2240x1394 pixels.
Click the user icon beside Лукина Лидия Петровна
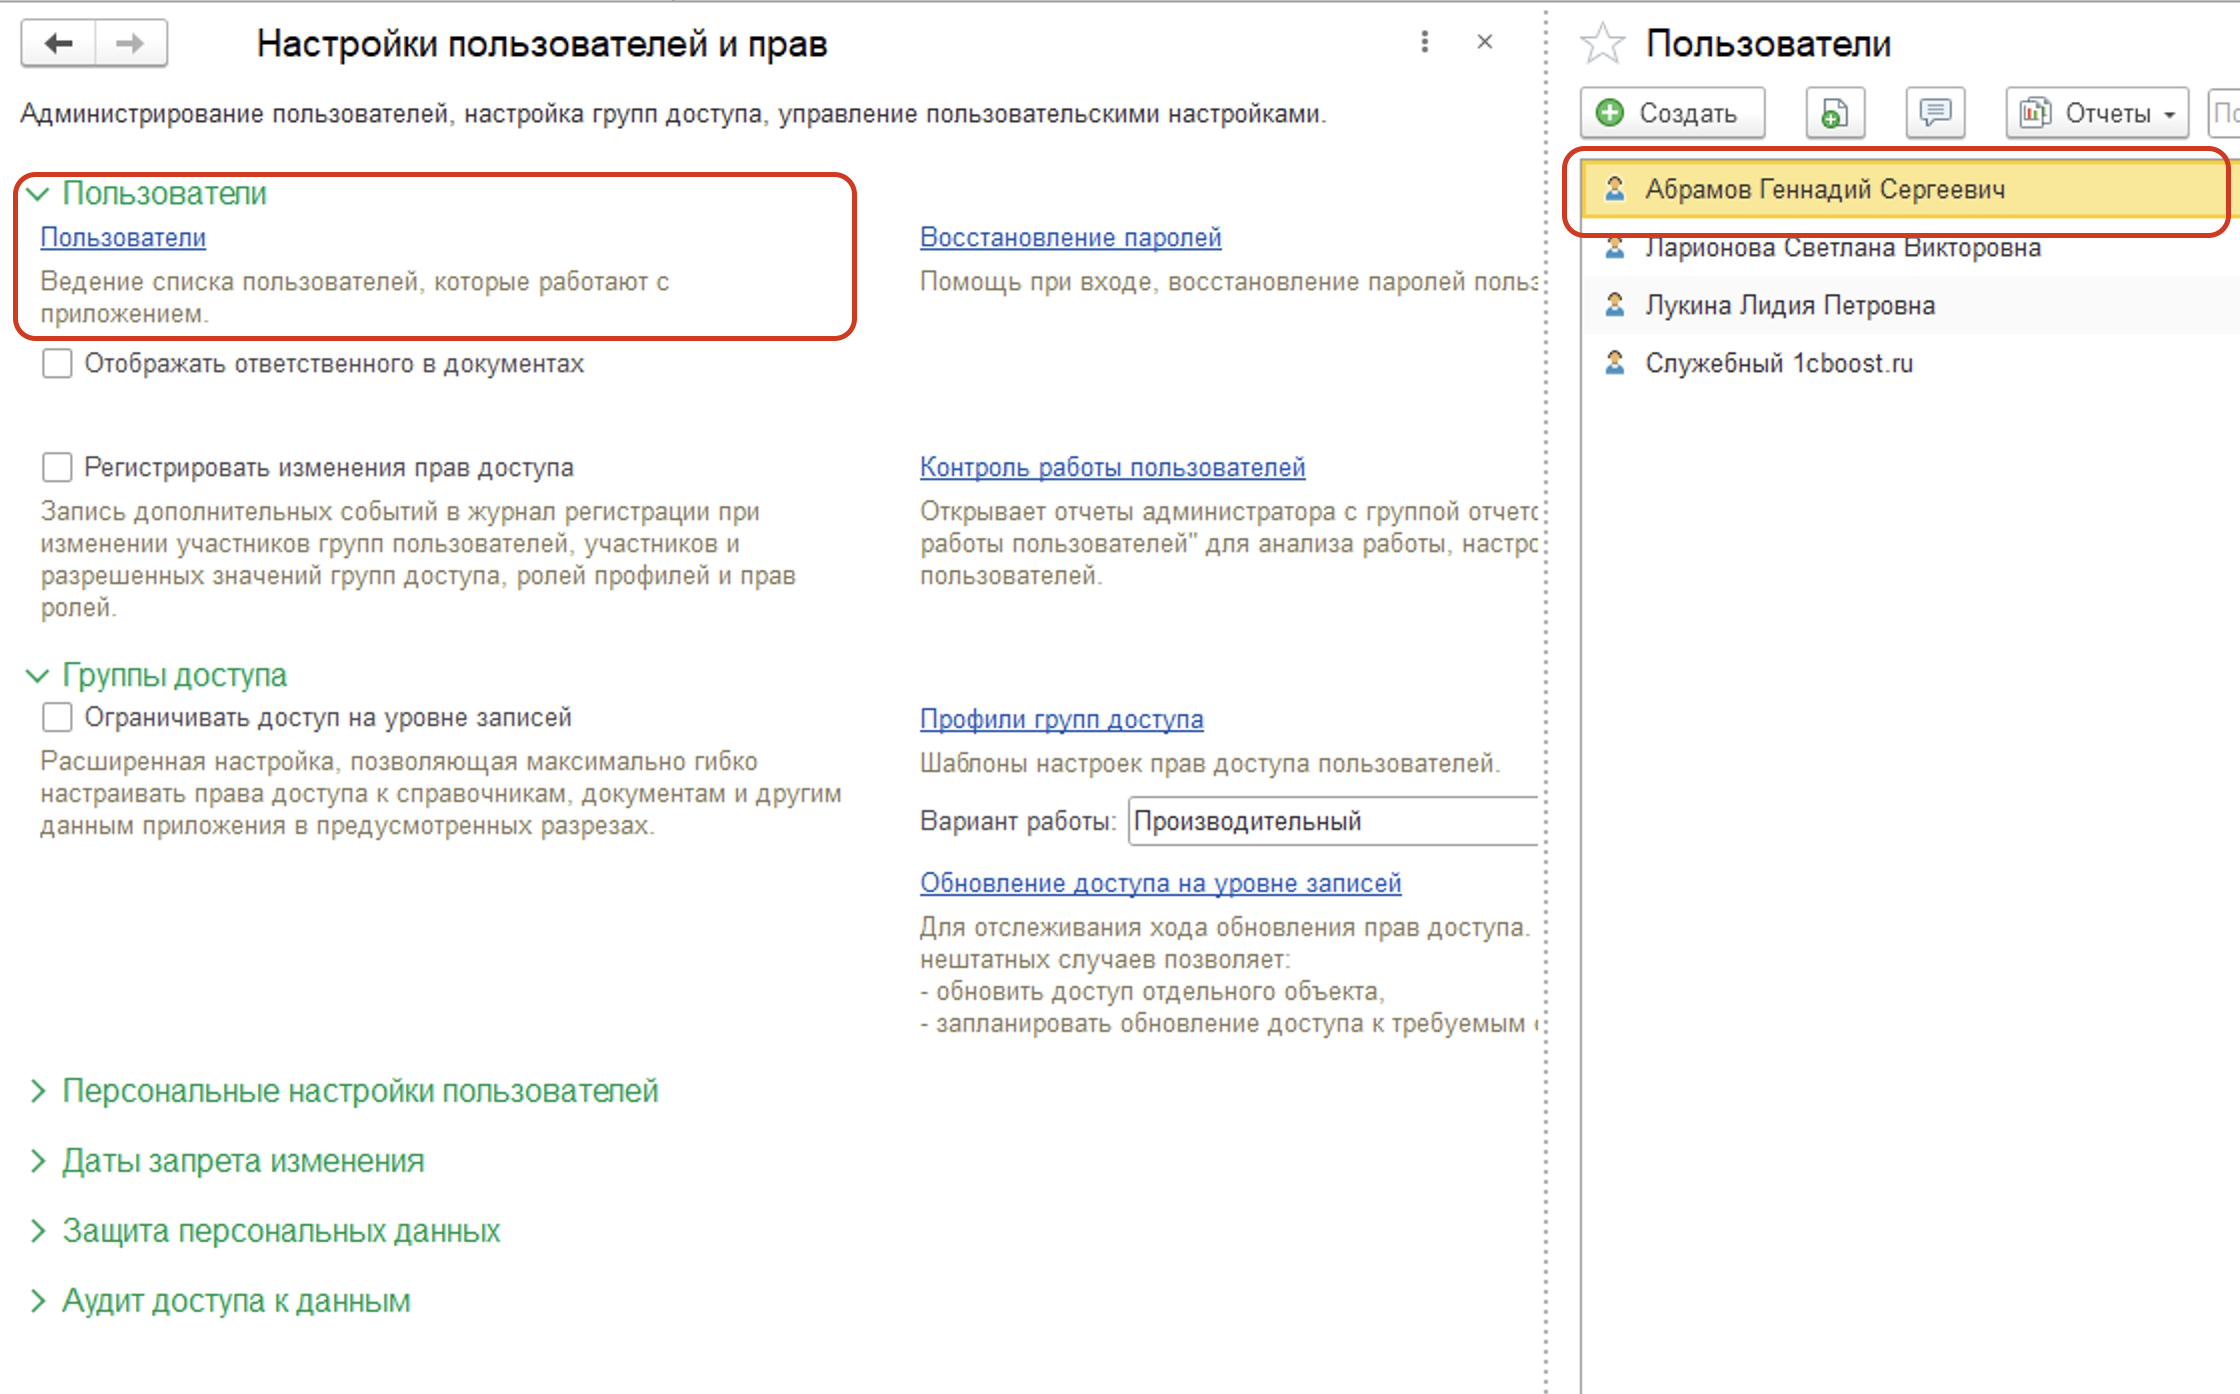[x=1616, y=304]
